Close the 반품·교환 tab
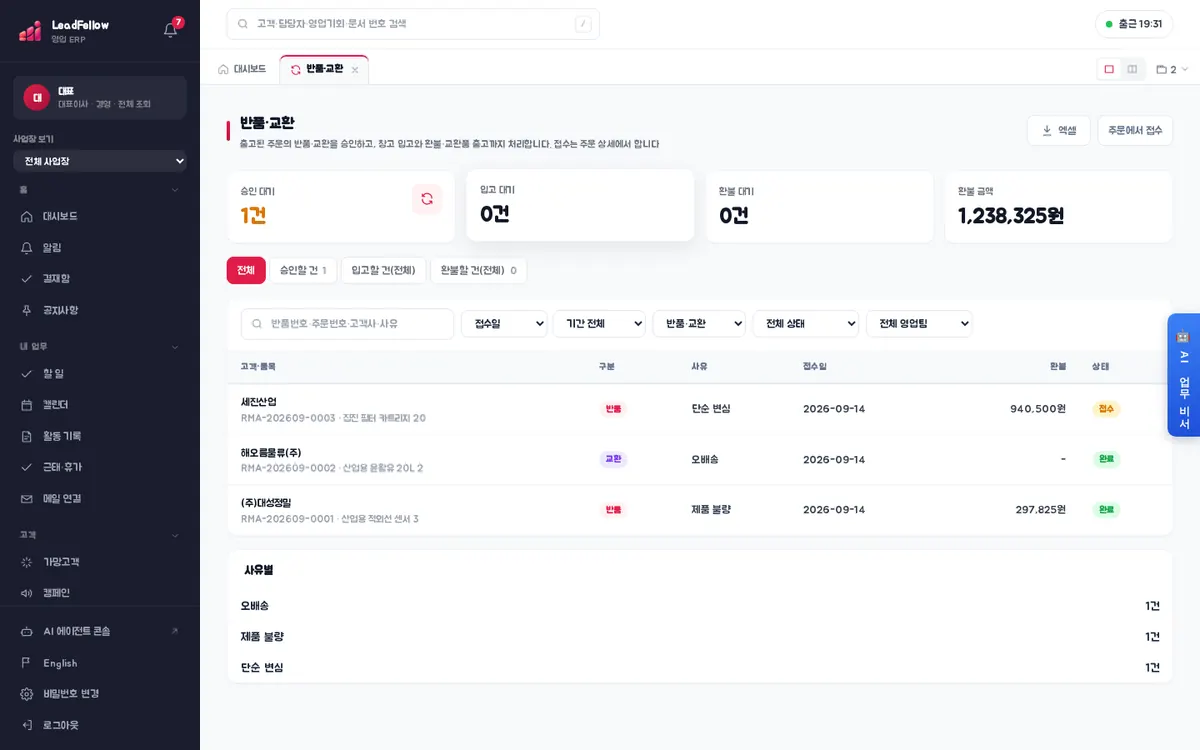The width and height of the screenshot is (1200, 750). pyautogui.click(x=355, y=70)
